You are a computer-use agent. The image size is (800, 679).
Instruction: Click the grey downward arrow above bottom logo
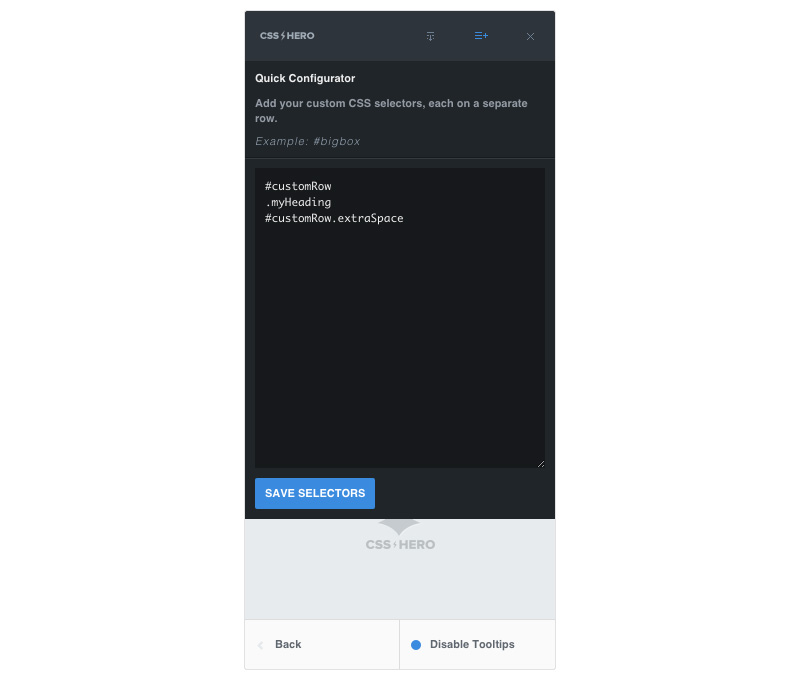pos(399,526)
